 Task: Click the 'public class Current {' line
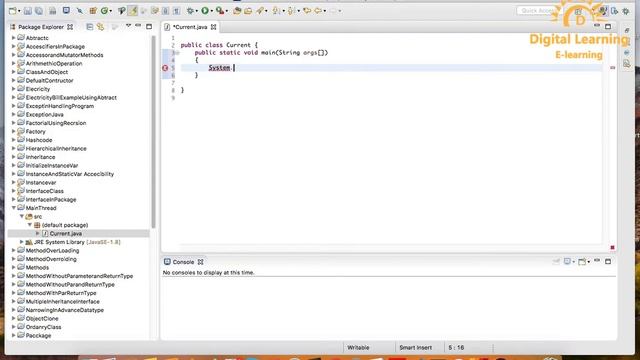(x=219, y=45)
